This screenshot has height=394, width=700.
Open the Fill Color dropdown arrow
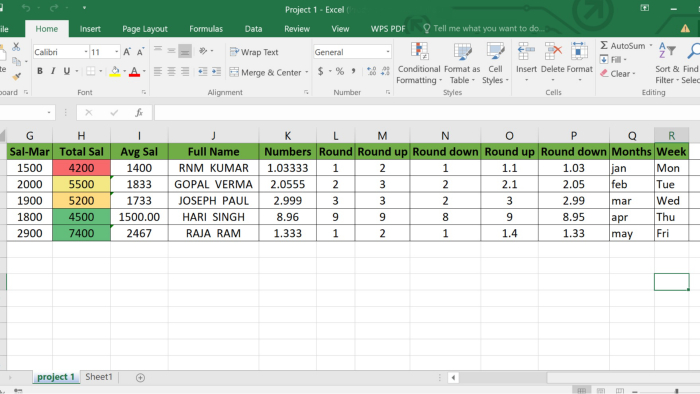click(x=124, y=71)
